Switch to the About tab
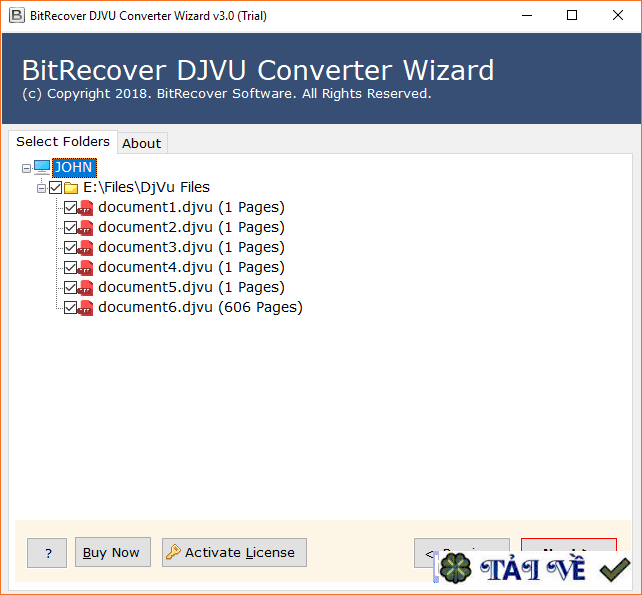This screenshot has height=595, width=642. pyautogui.click(x=142, y=143)
